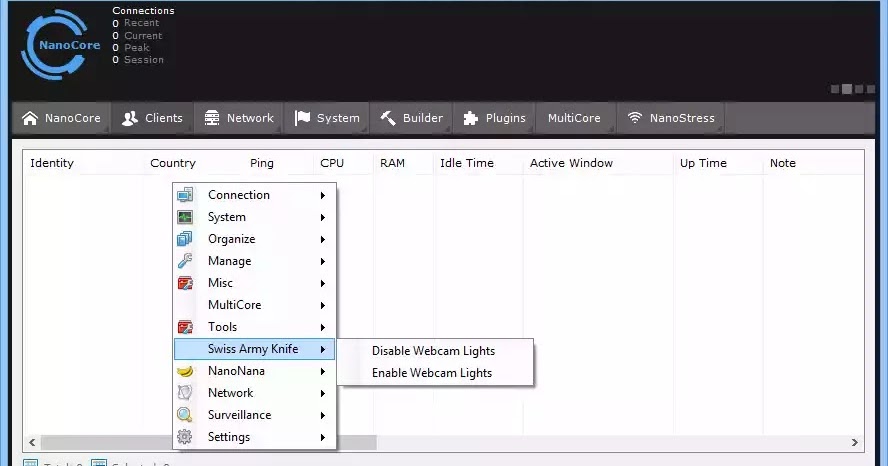Choose Enable Webcam Lights from submenu
Screen dimensions: 888x466
point(432,373)
